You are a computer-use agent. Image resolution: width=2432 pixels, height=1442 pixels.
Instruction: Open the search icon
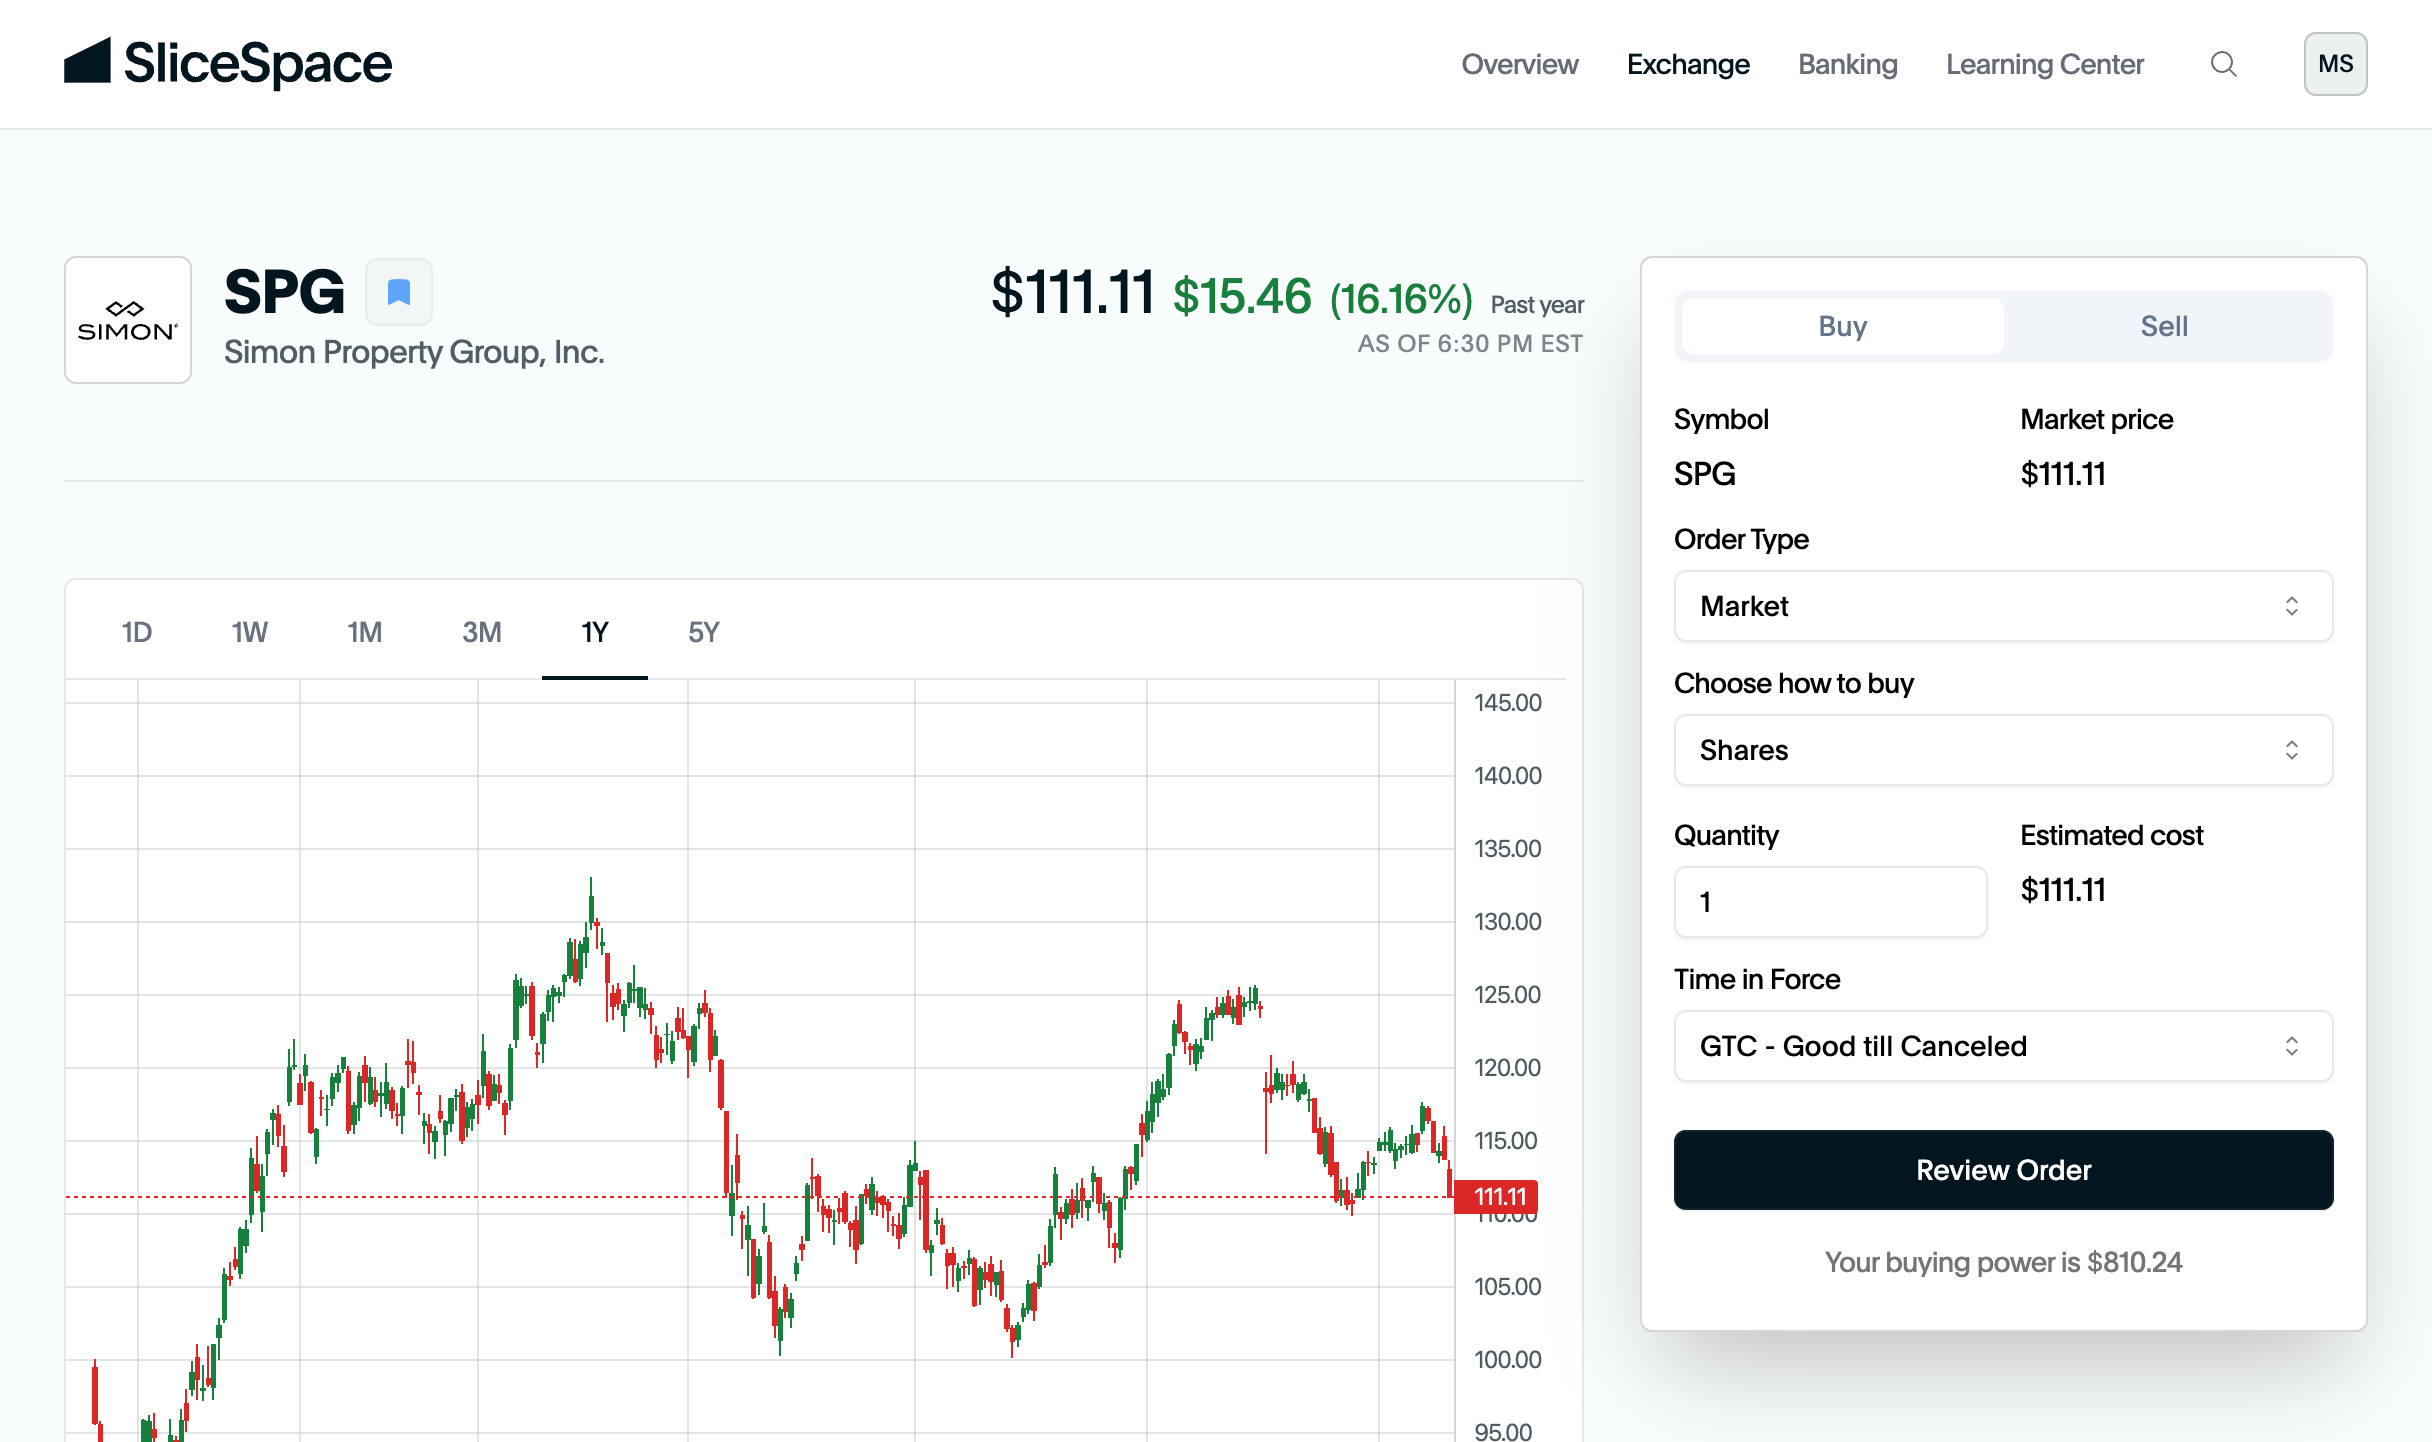coord(2223,63)
